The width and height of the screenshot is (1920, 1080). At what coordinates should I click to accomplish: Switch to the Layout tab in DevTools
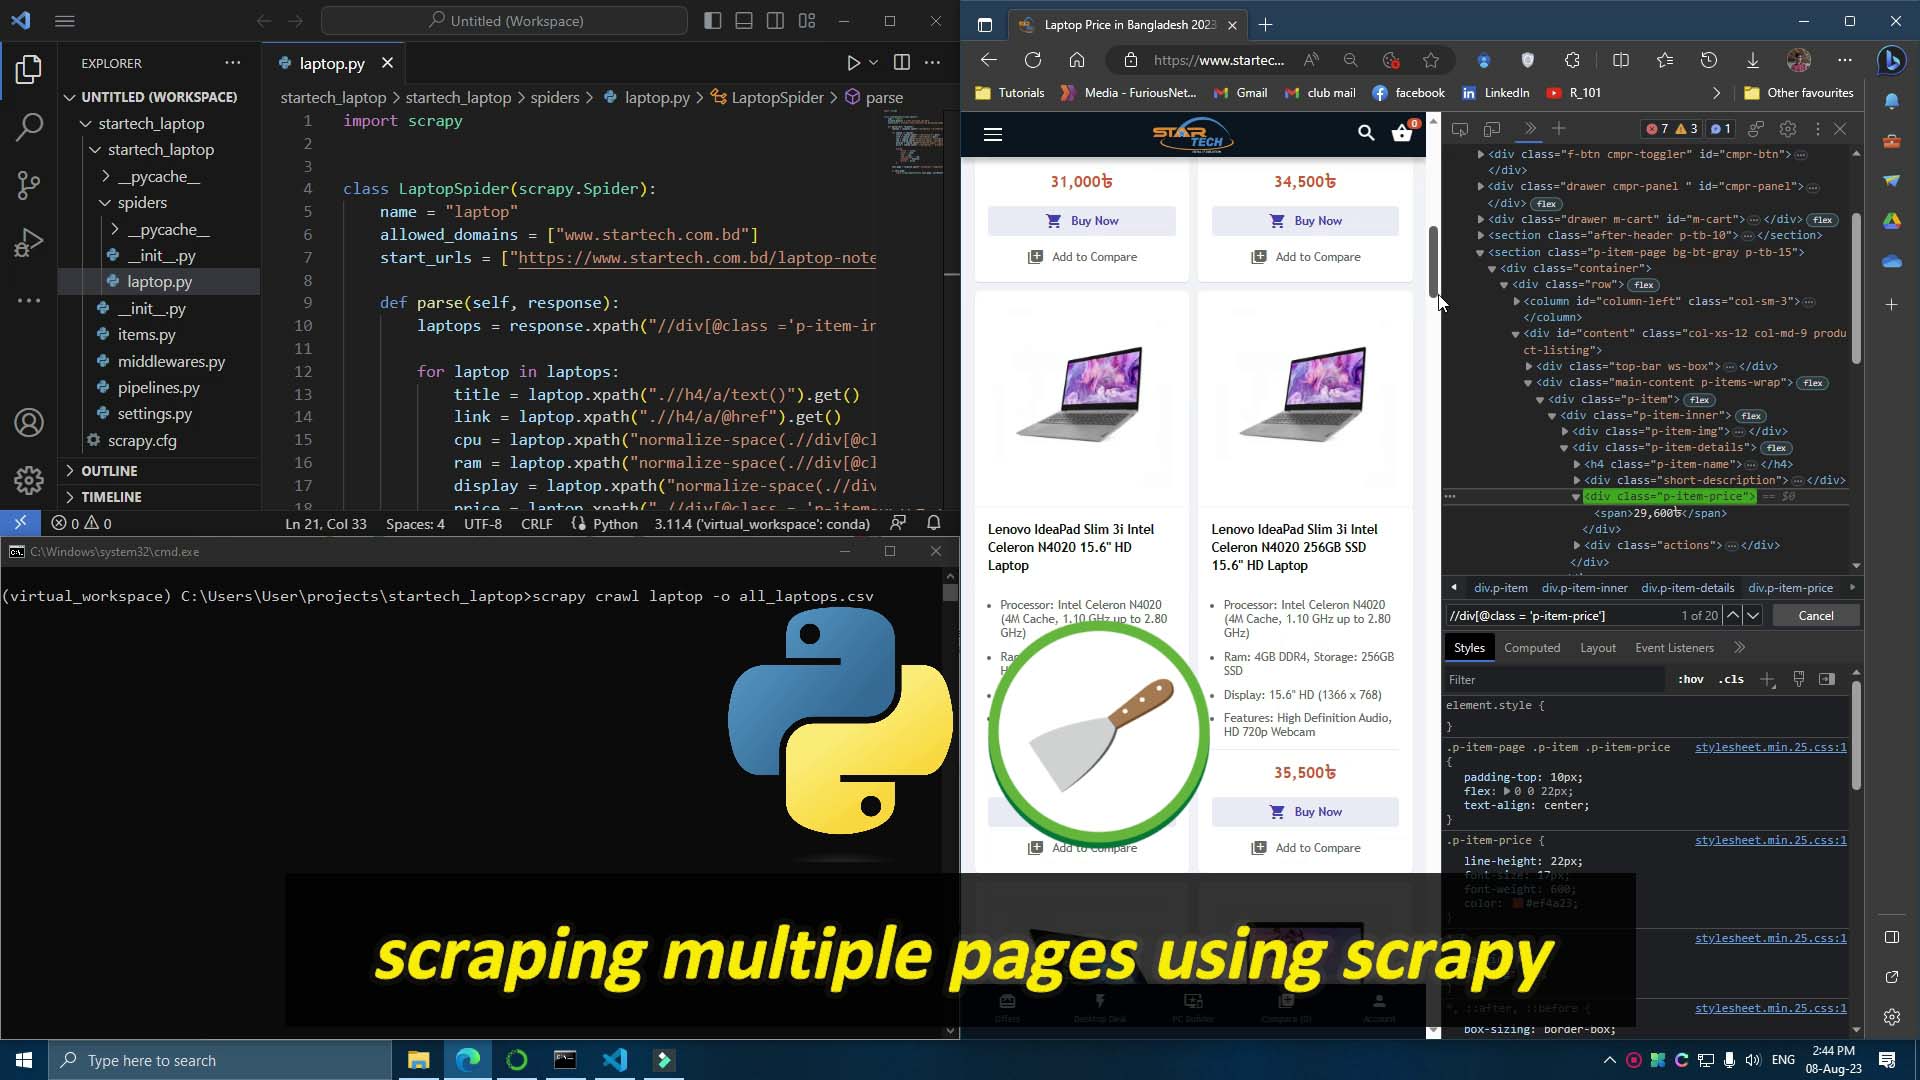click(x=1598, y=647)
